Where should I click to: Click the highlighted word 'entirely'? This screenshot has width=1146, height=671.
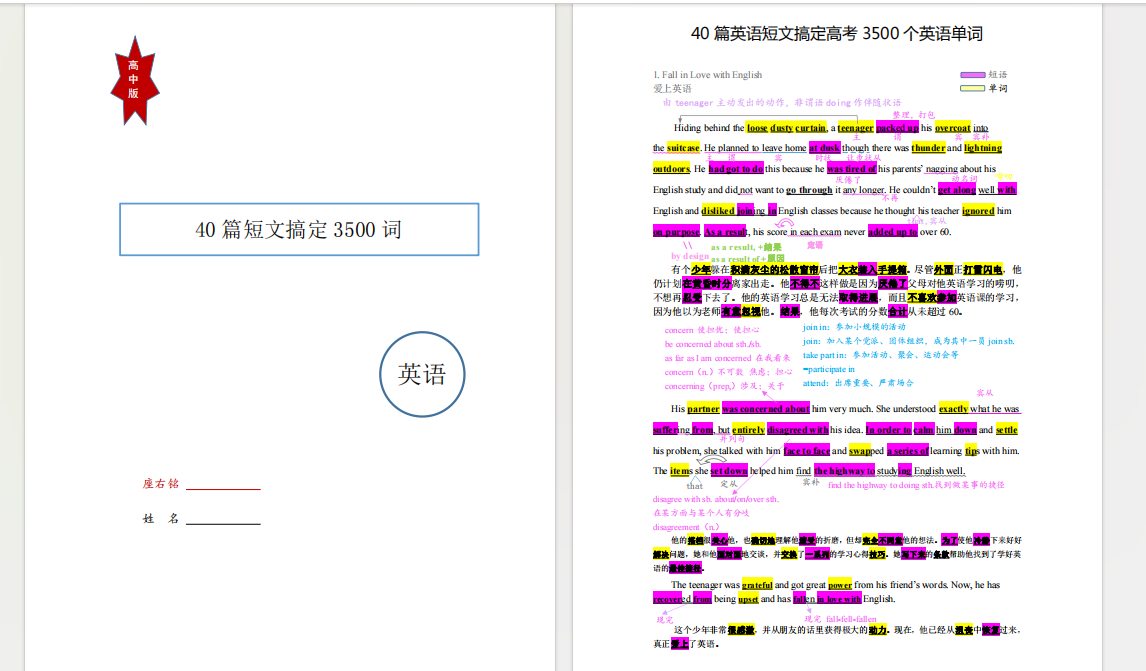[x=748, y=431]
